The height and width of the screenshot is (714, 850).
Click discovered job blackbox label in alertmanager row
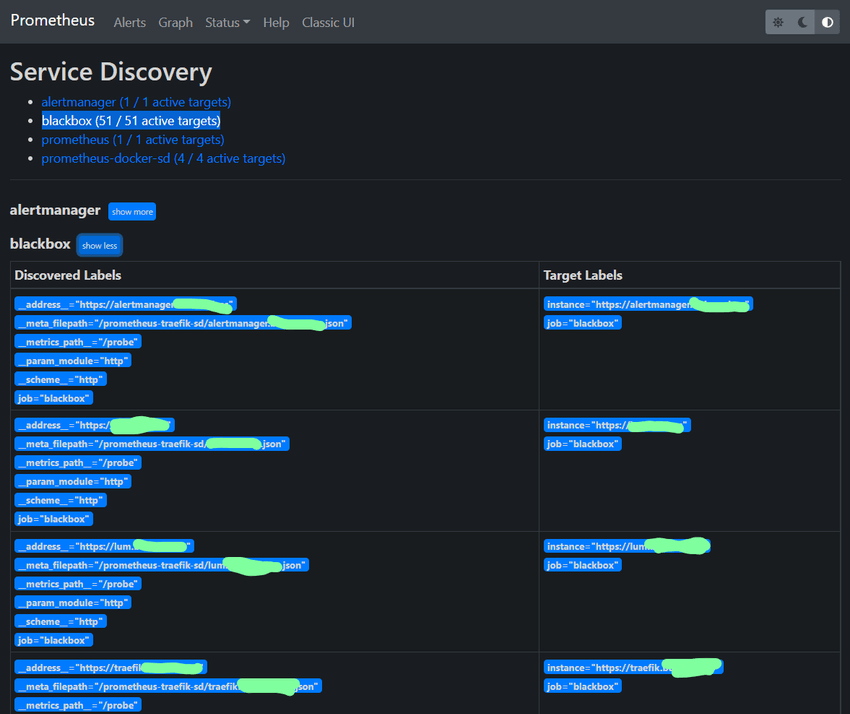[x=54, y=398]
